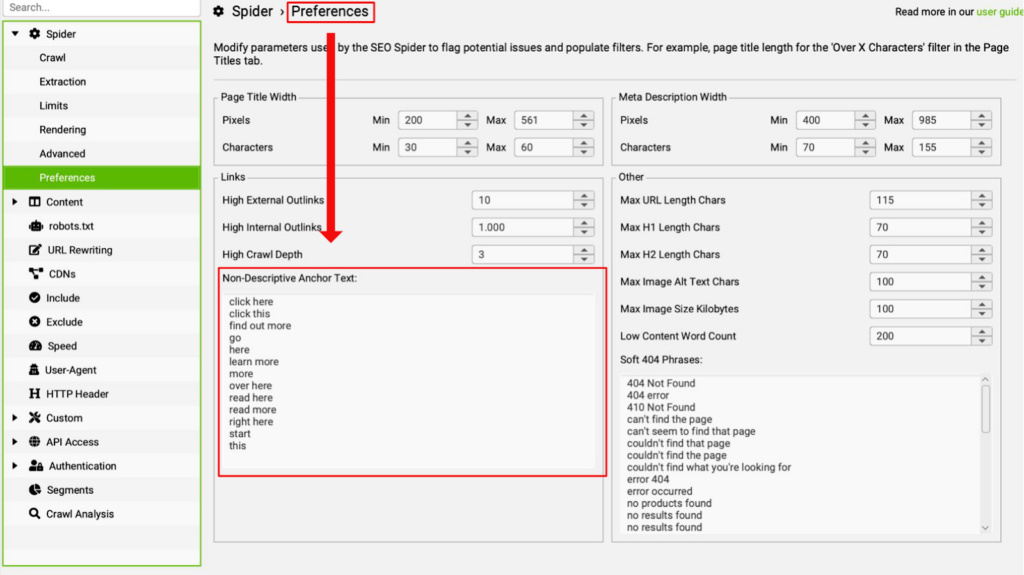This screenshot has width=1024, height=575.
Task: Click the gear icon in the breadcrumb header
Action: [x=219, y=11]
